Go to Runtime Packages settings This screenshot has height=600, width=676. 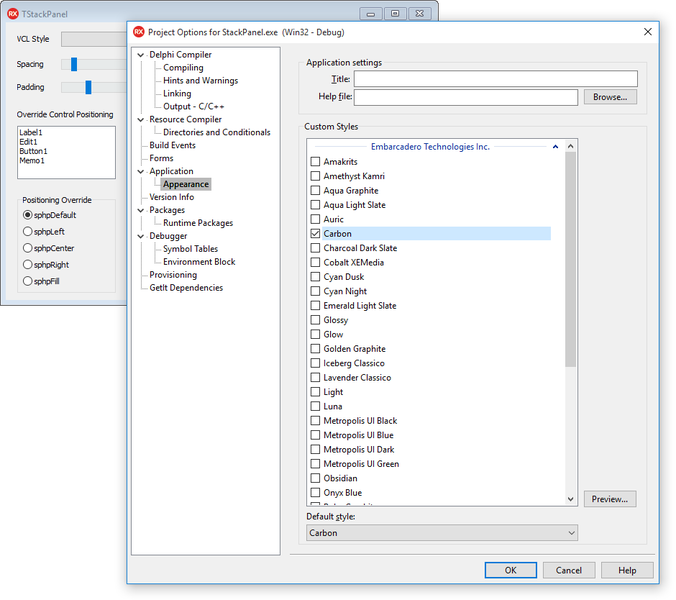point(198,223)
